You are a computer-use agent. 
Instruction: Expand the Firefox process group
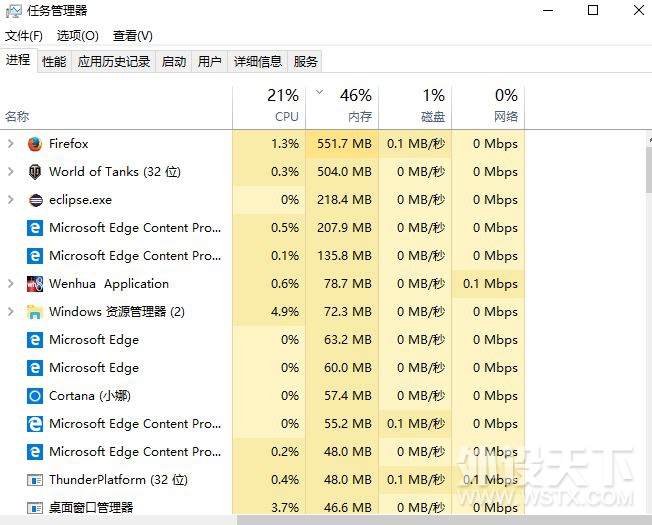click(x=11, y=144)
